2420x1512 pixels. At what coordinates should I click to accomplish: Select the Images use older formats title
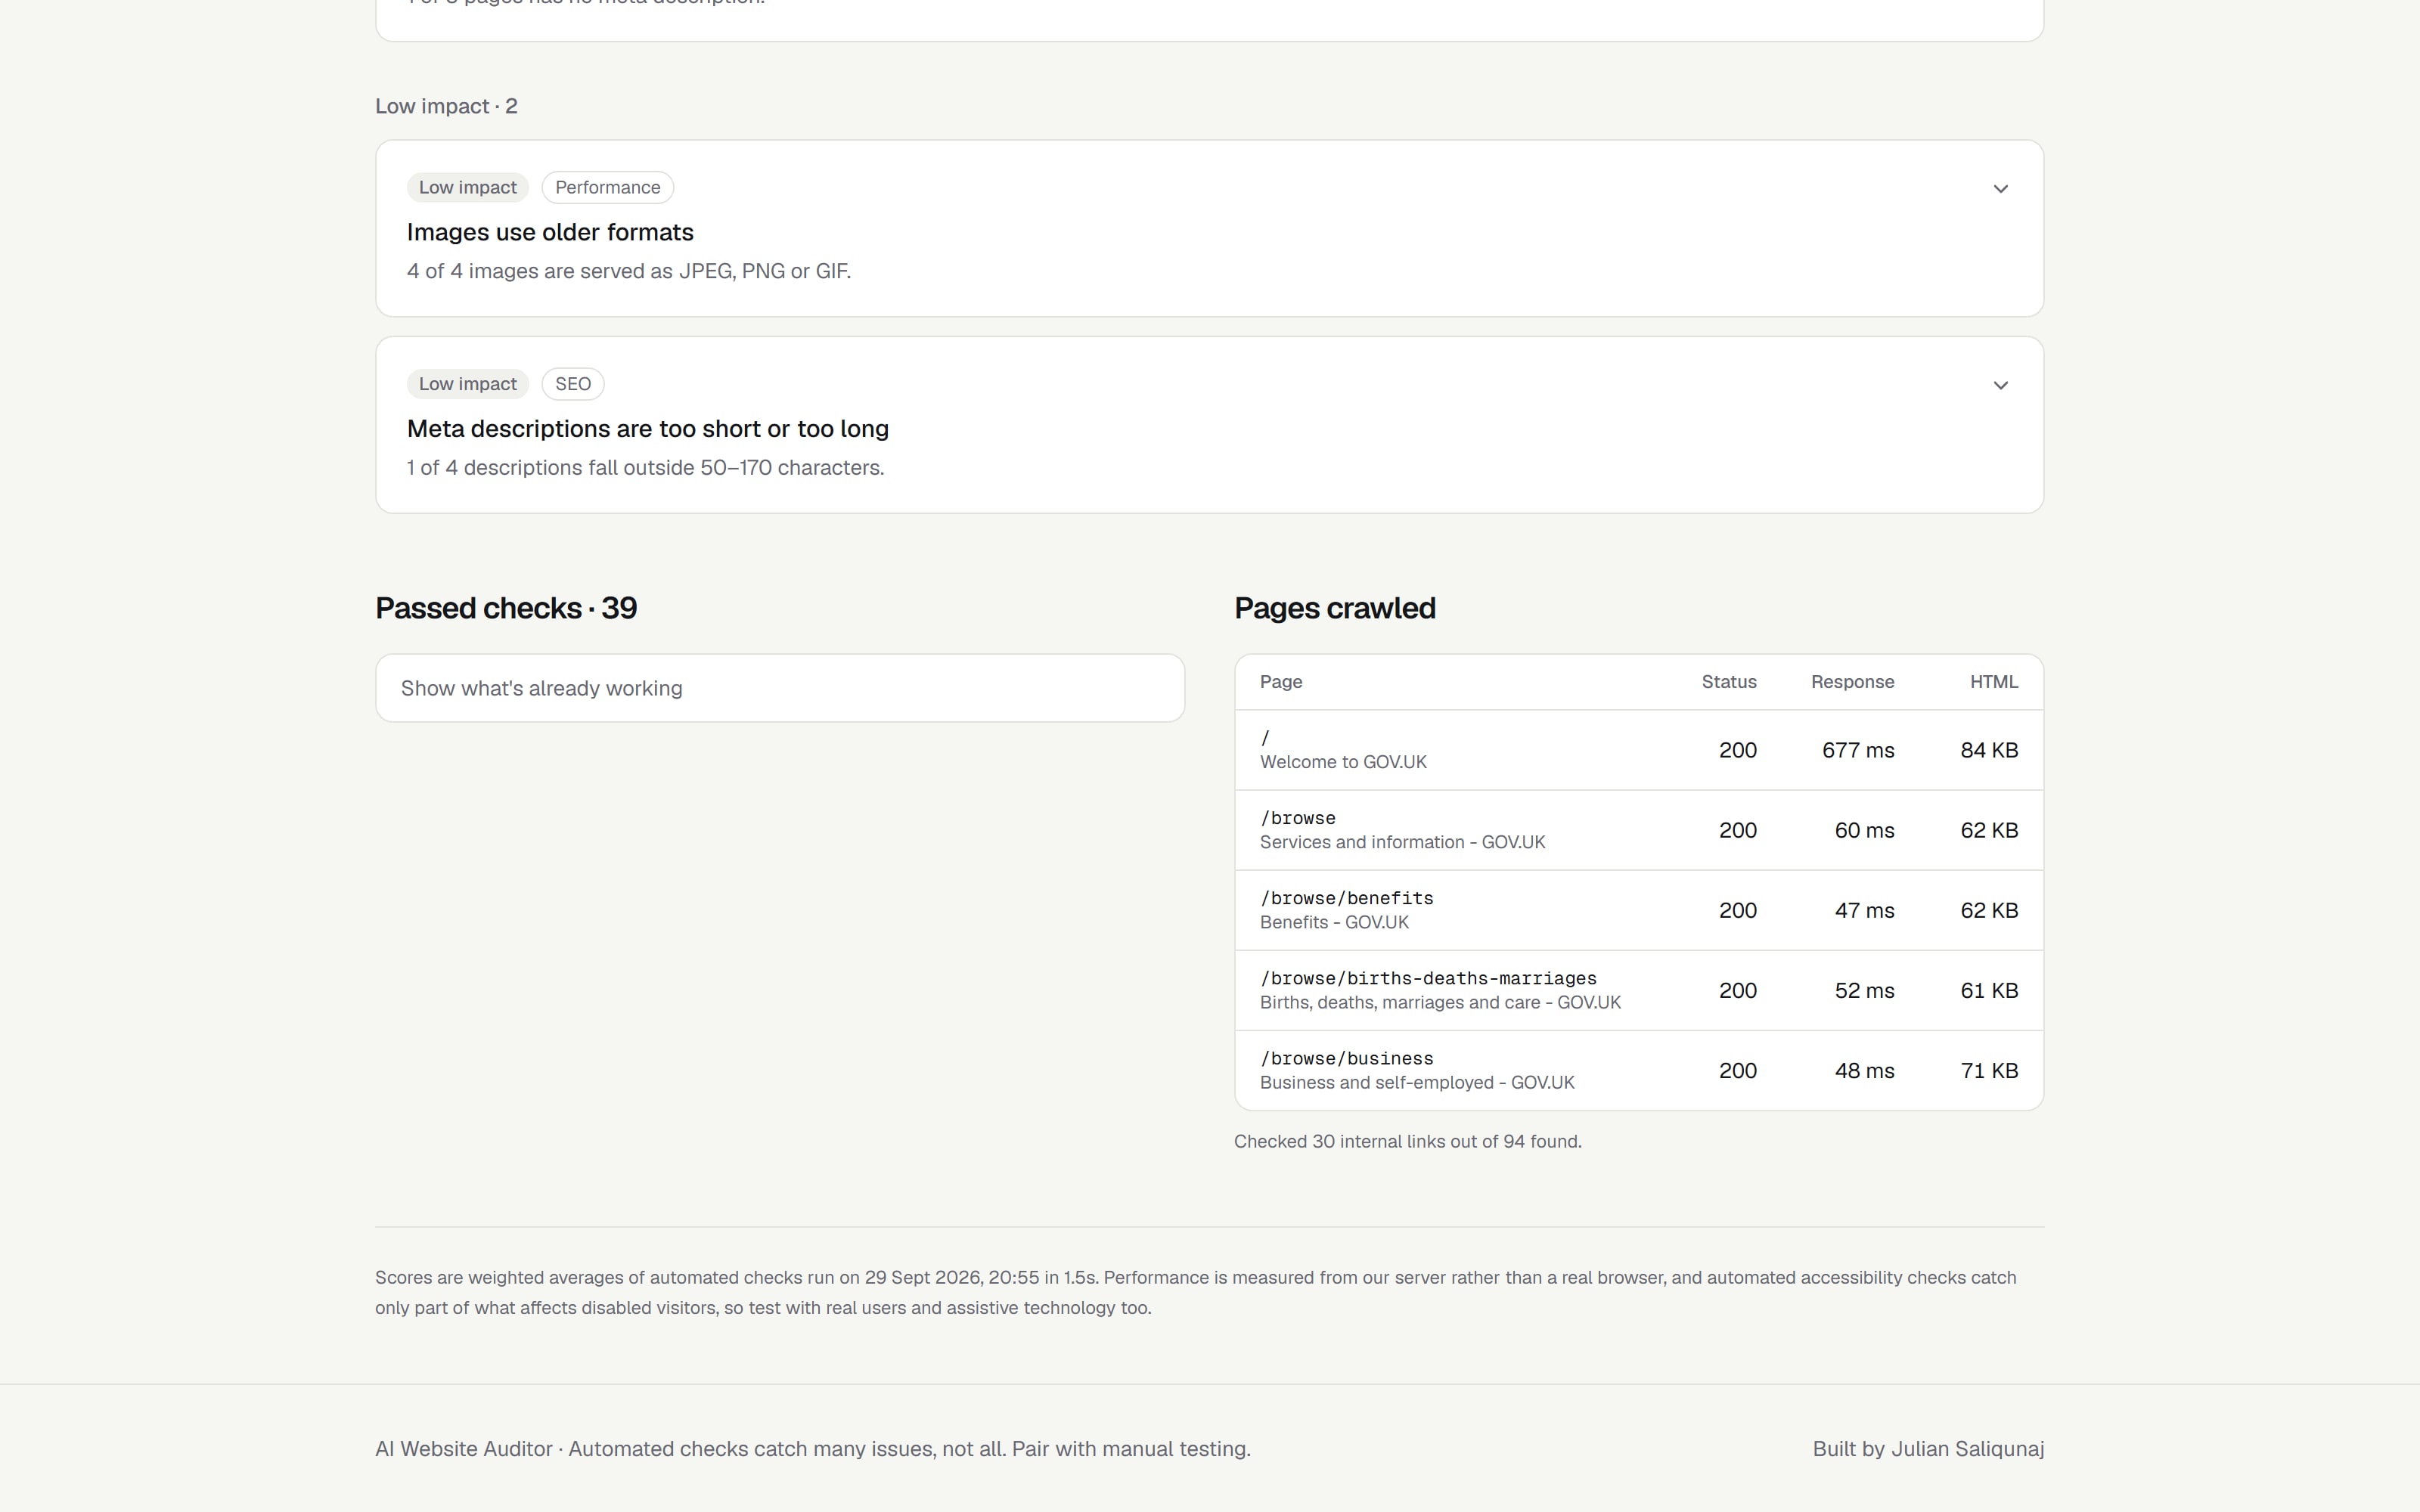(550, 232)
